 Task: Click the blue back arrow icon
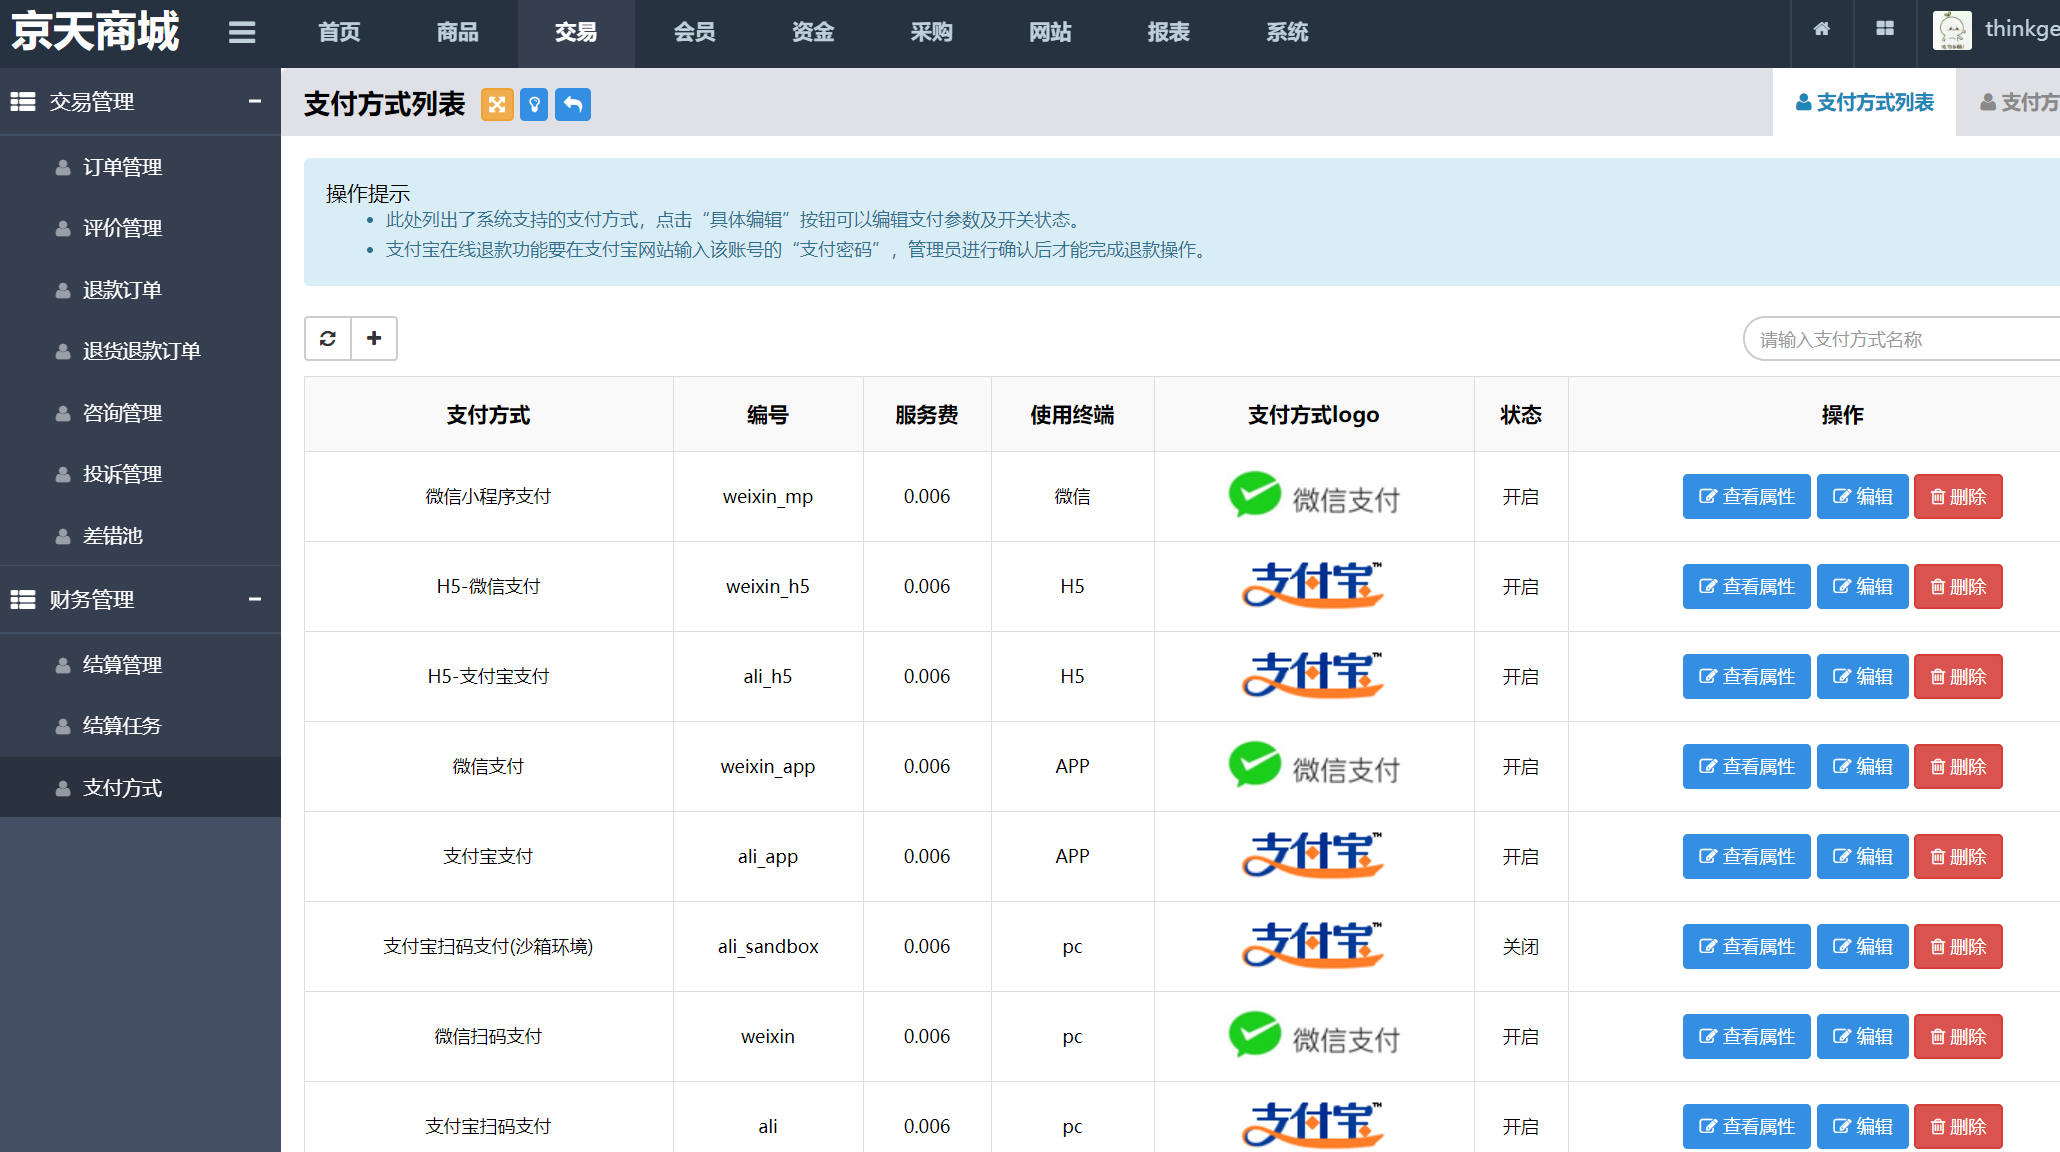[x=573, y=104]
